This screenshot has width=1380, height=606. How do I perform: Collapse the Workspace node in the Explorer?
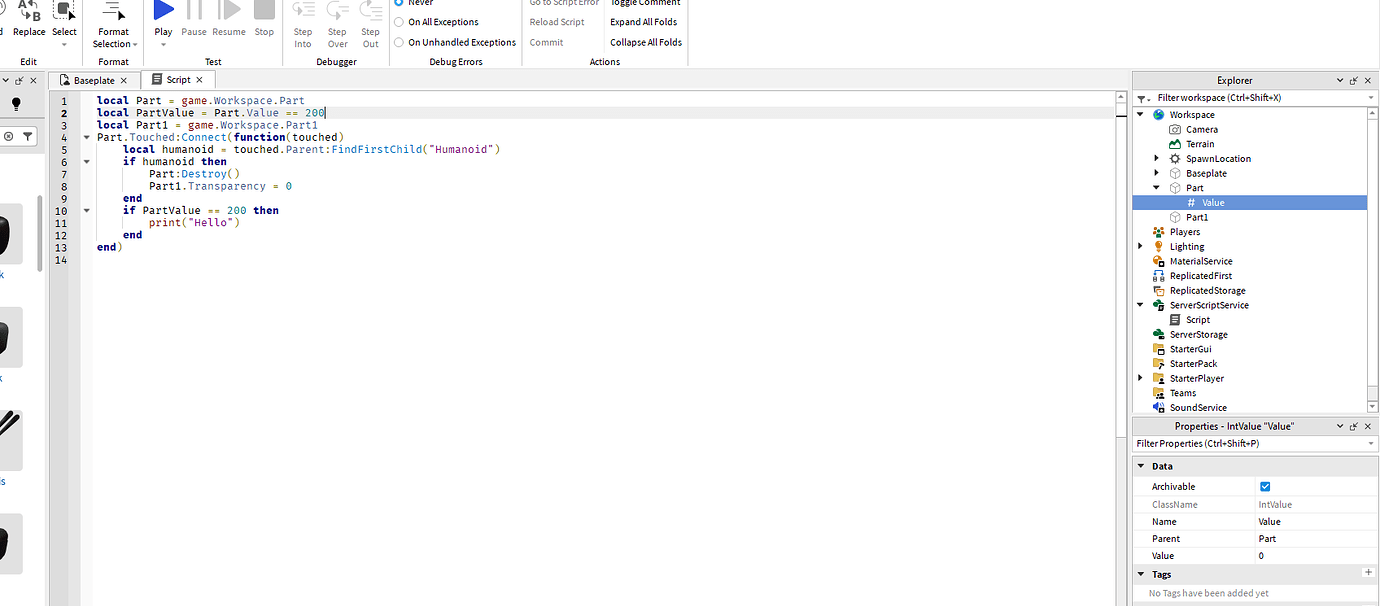pyautogui.click(x=1141, y=114)
